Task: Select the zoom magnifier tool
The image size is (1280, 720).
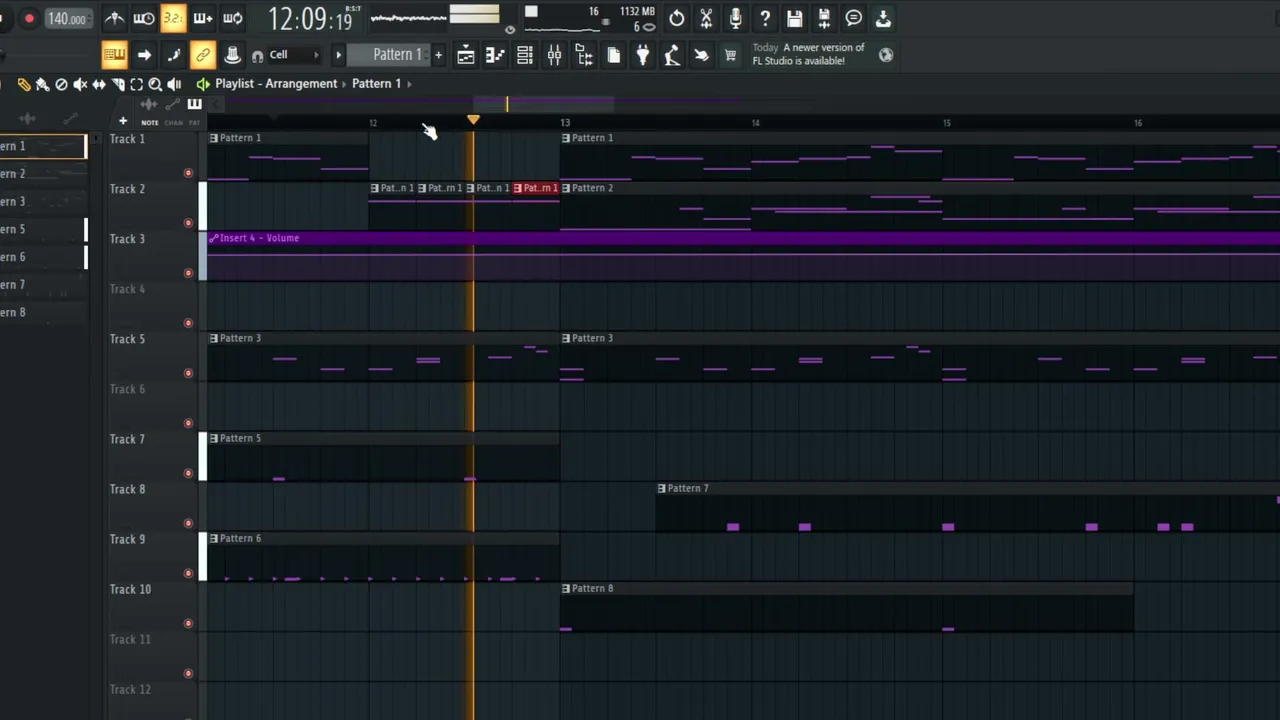Action: pyautogui.click(x=155, y=84)
